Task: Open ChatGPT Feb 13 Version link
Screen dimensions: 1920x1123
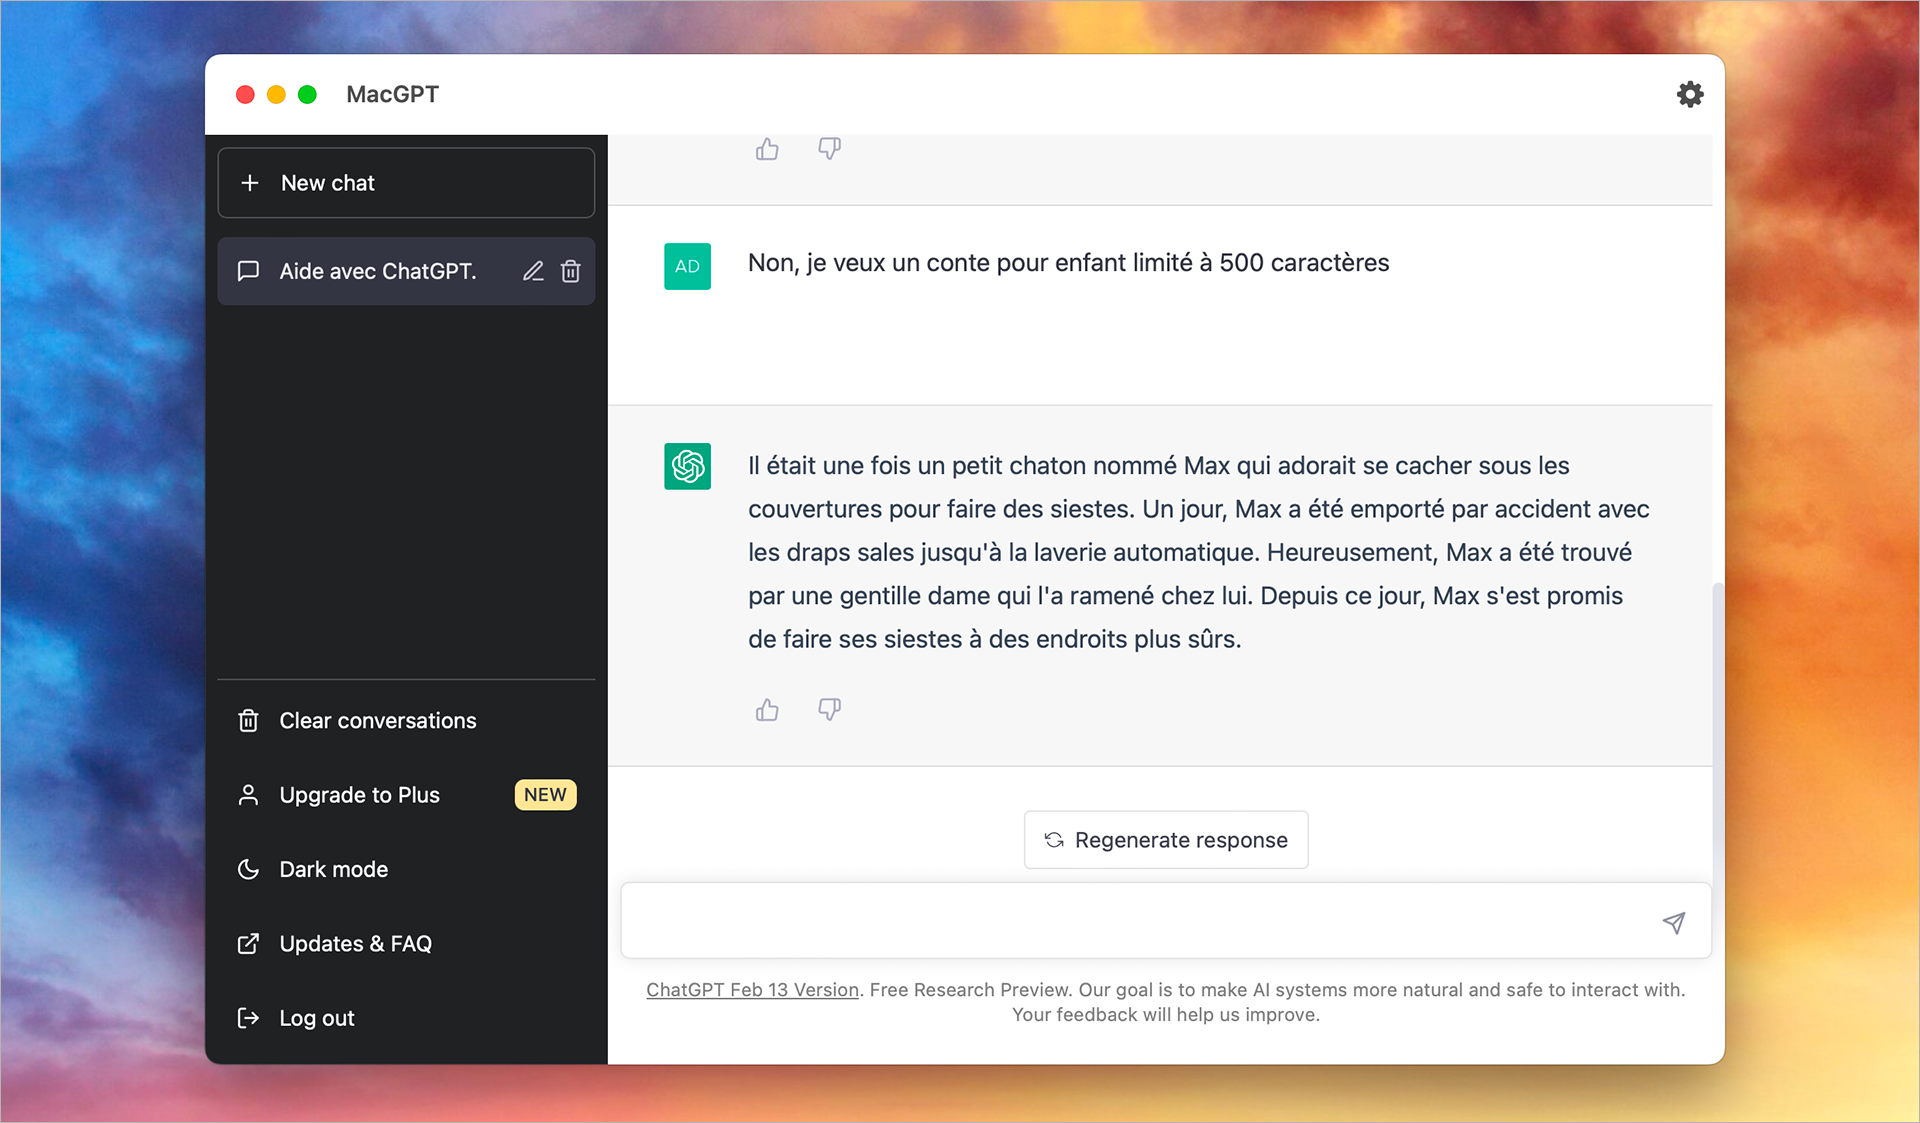Action: pos(752,990)
